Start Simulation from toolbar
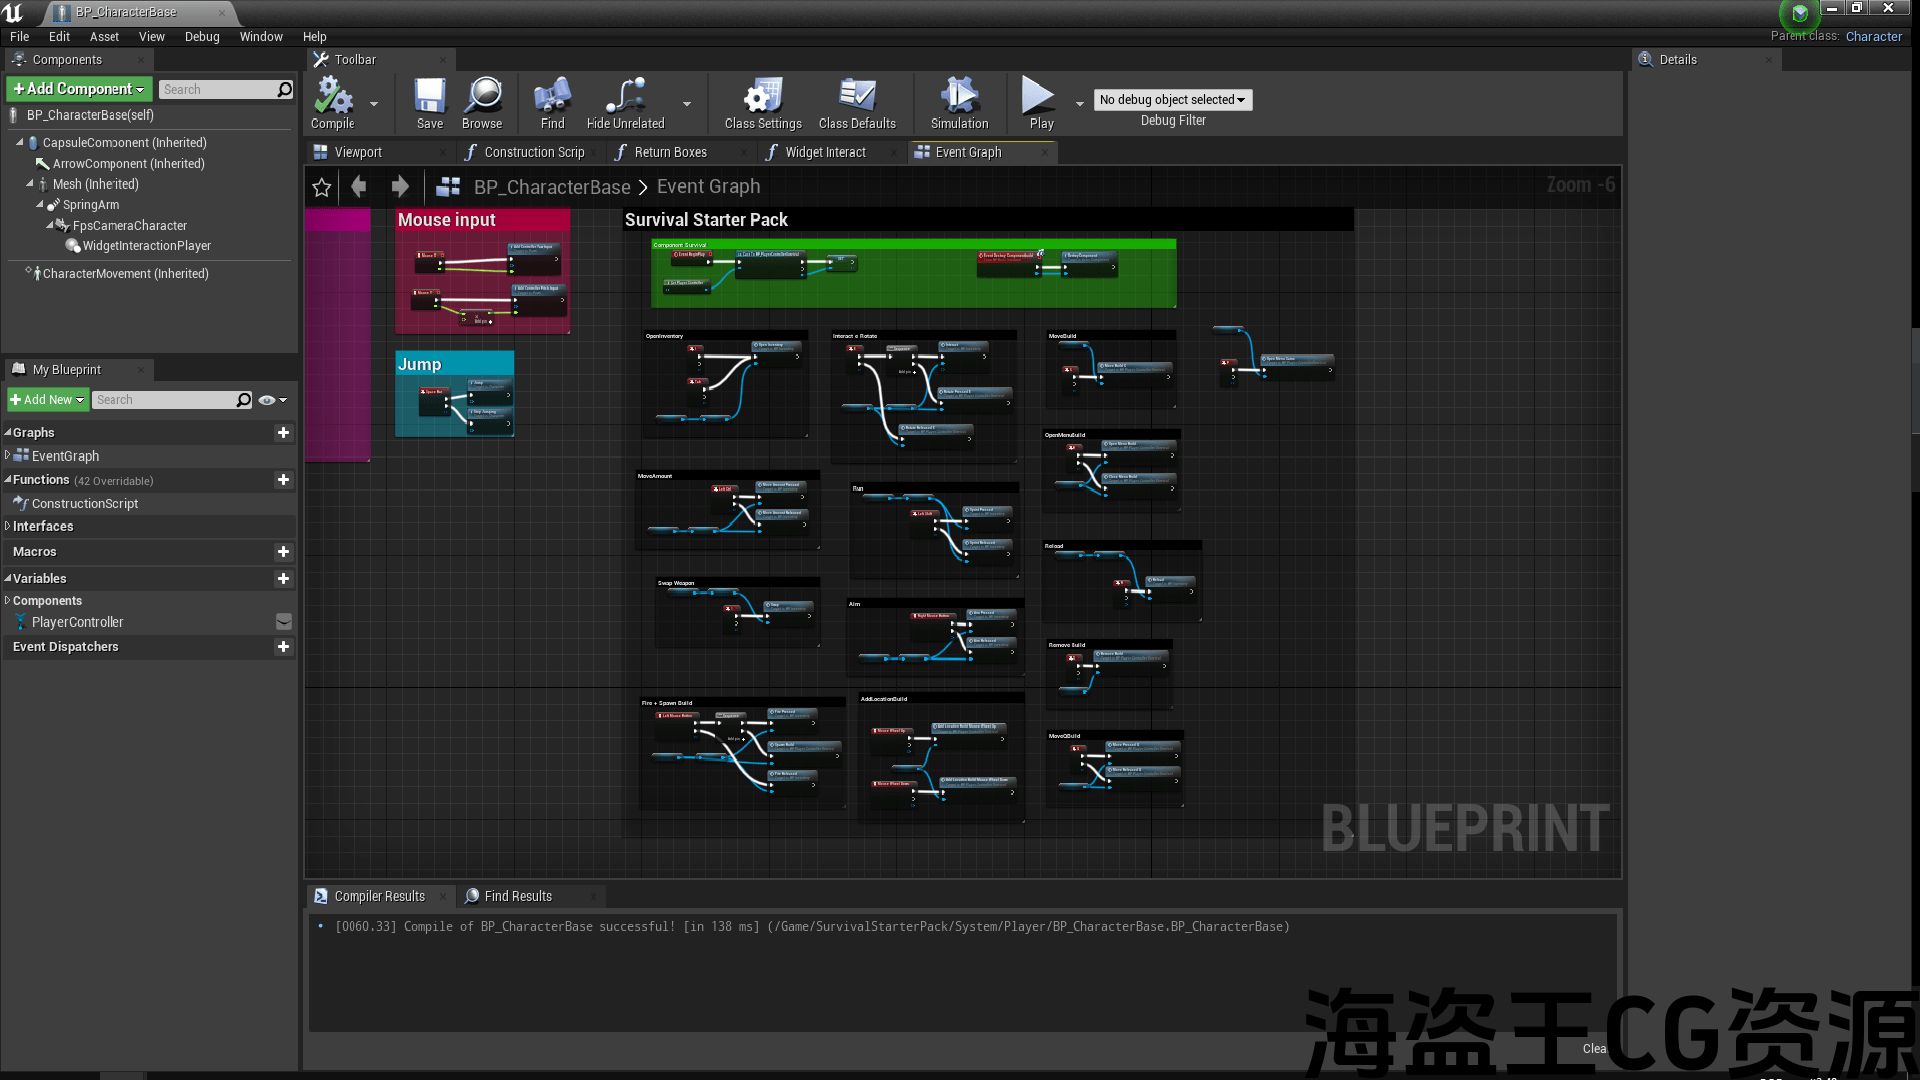Viewport: 1920px width, 1080px height. click(959, 96)
